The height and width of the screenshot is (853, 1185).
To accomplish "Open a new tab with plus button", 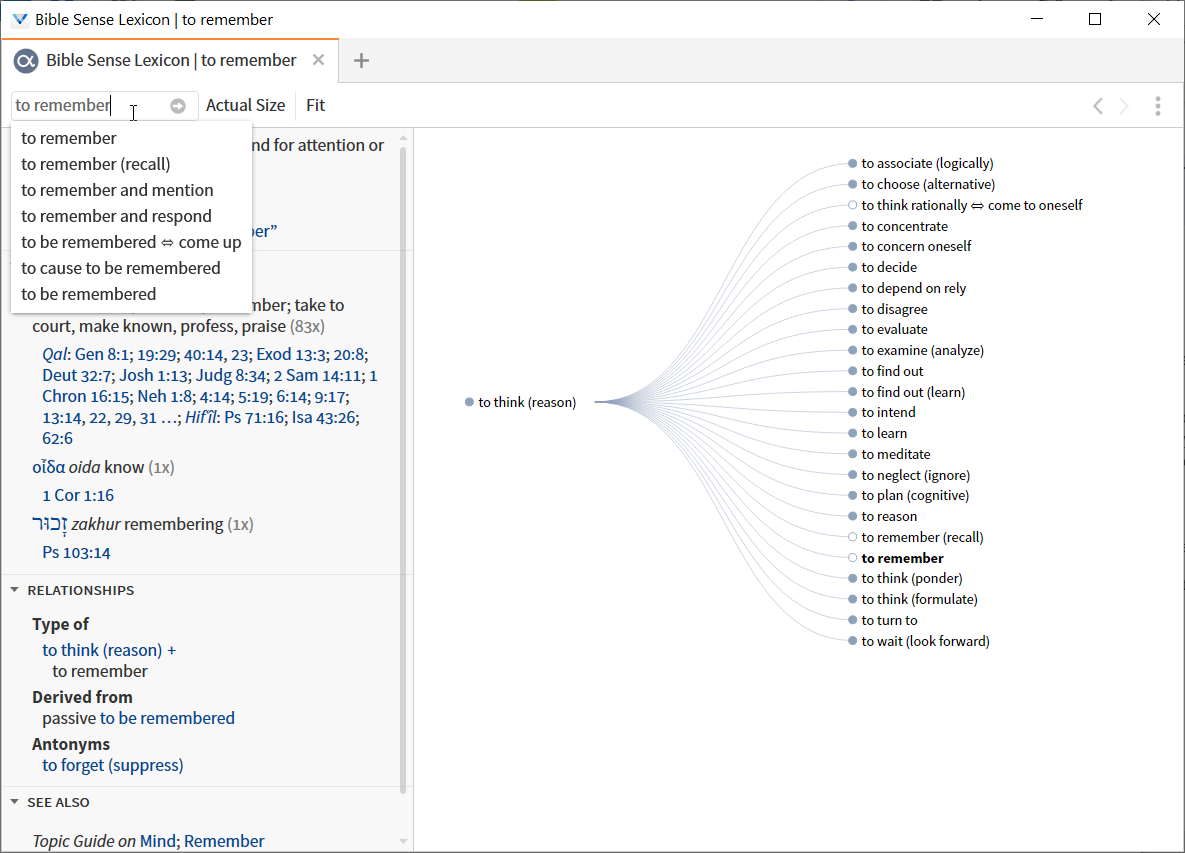I will (361, 60).
